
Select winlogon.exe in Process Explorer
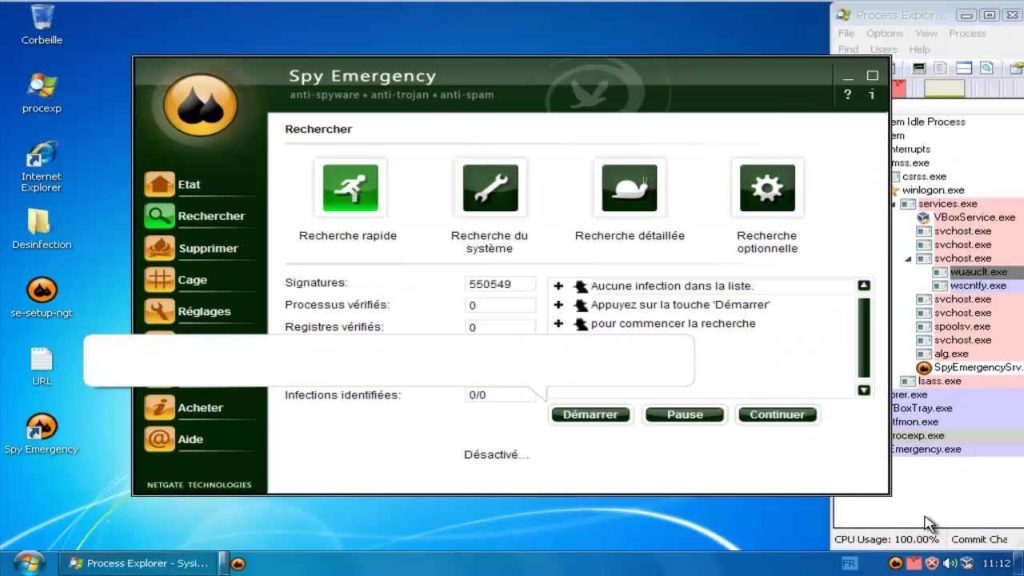click(x=933, y=190)
